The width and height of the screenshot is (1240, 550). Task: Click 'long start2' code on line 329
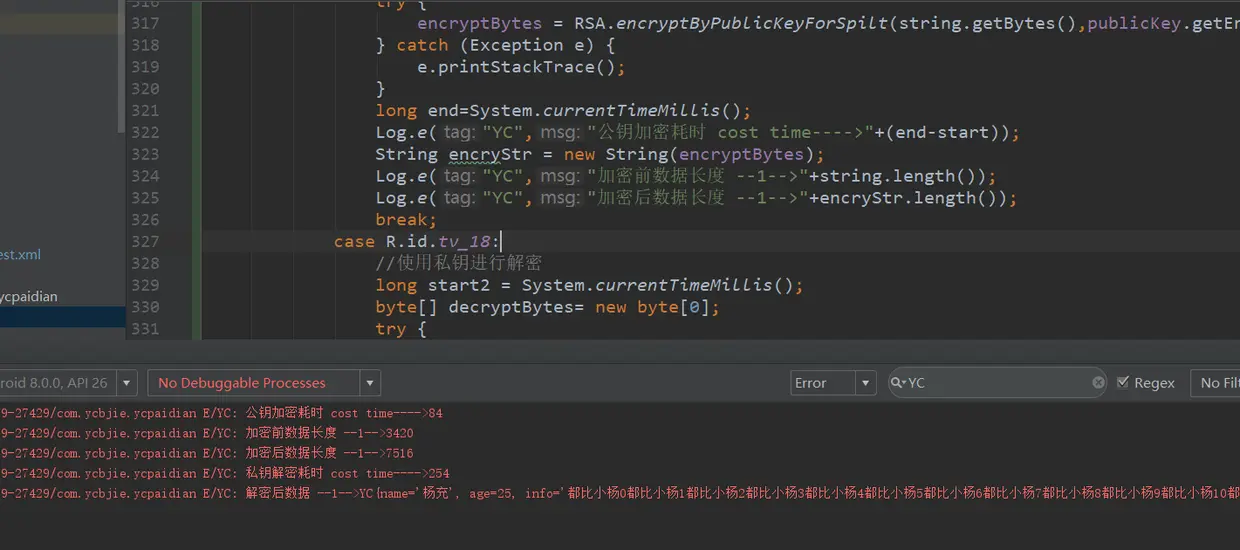[x=589, y=285]
